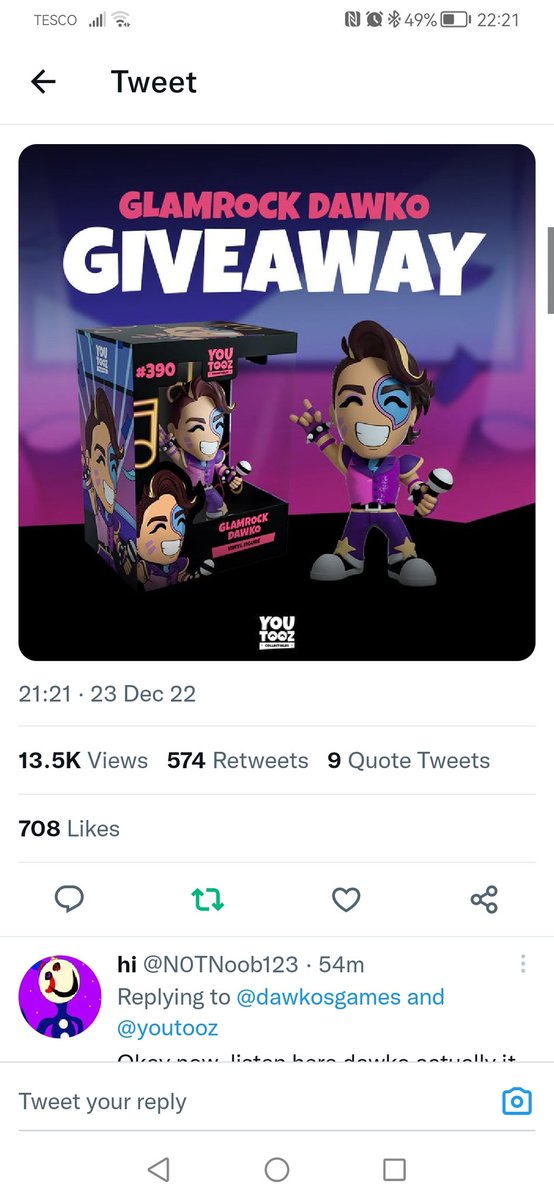Open the reply speech bubble icon
The image size is (554, 1200).
[x=68, y=900]
